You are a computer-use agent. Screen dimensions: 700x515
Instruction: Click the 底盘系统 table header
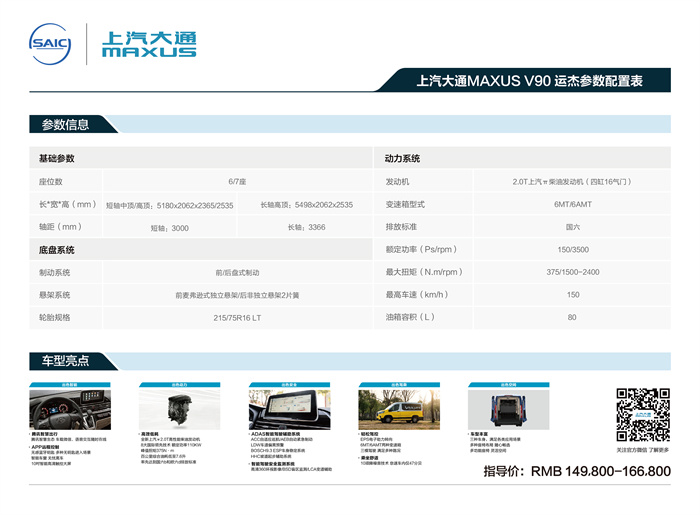click(x=57, y=249)
